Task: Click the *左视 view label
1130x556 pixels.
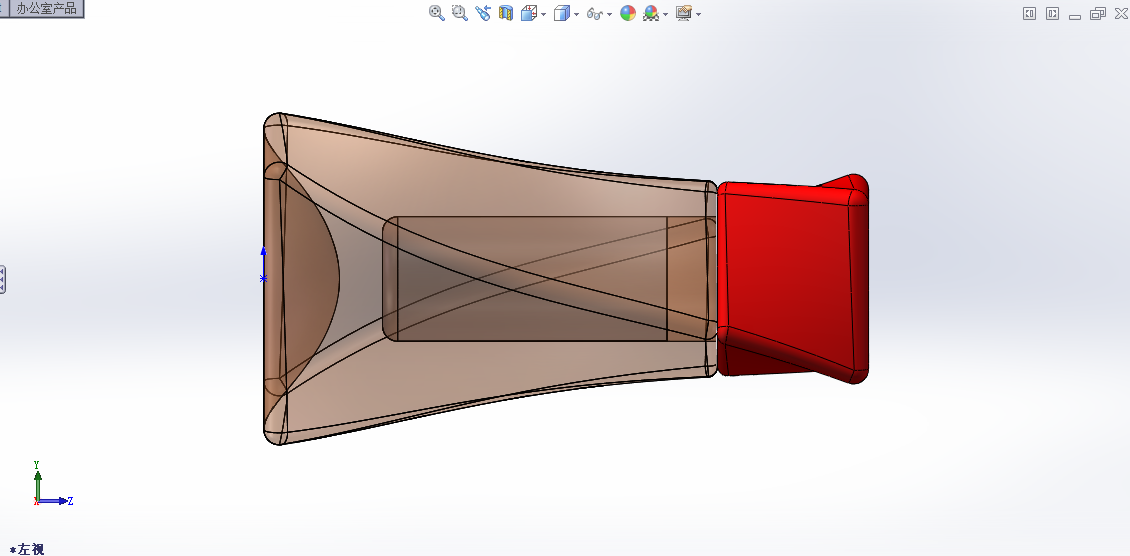Action: coord(27,550)
